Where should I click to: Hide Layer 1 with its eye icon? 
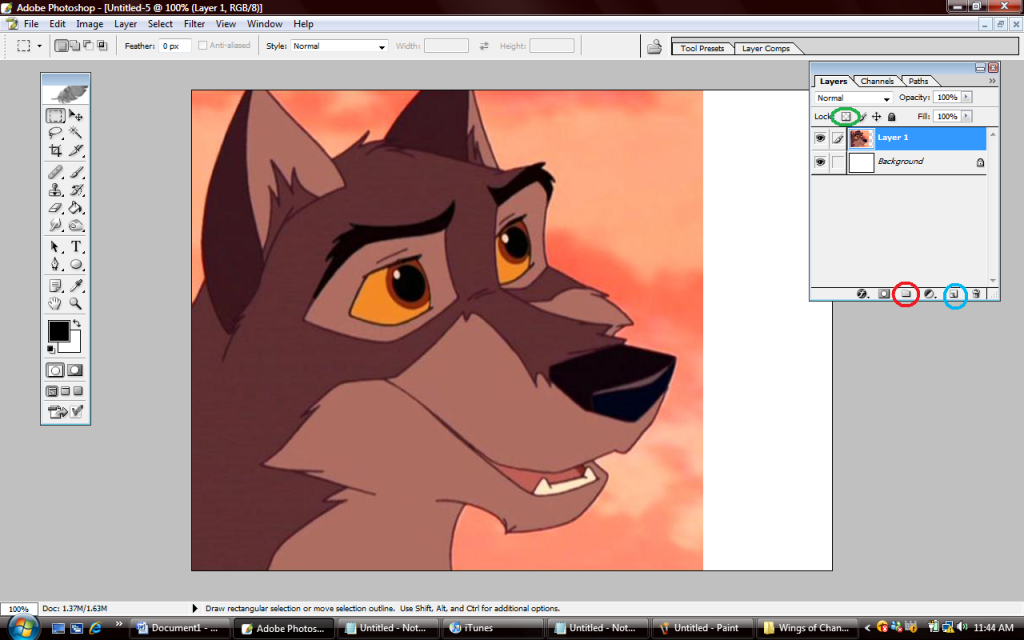pyautogui.click(x=820, y=138)
